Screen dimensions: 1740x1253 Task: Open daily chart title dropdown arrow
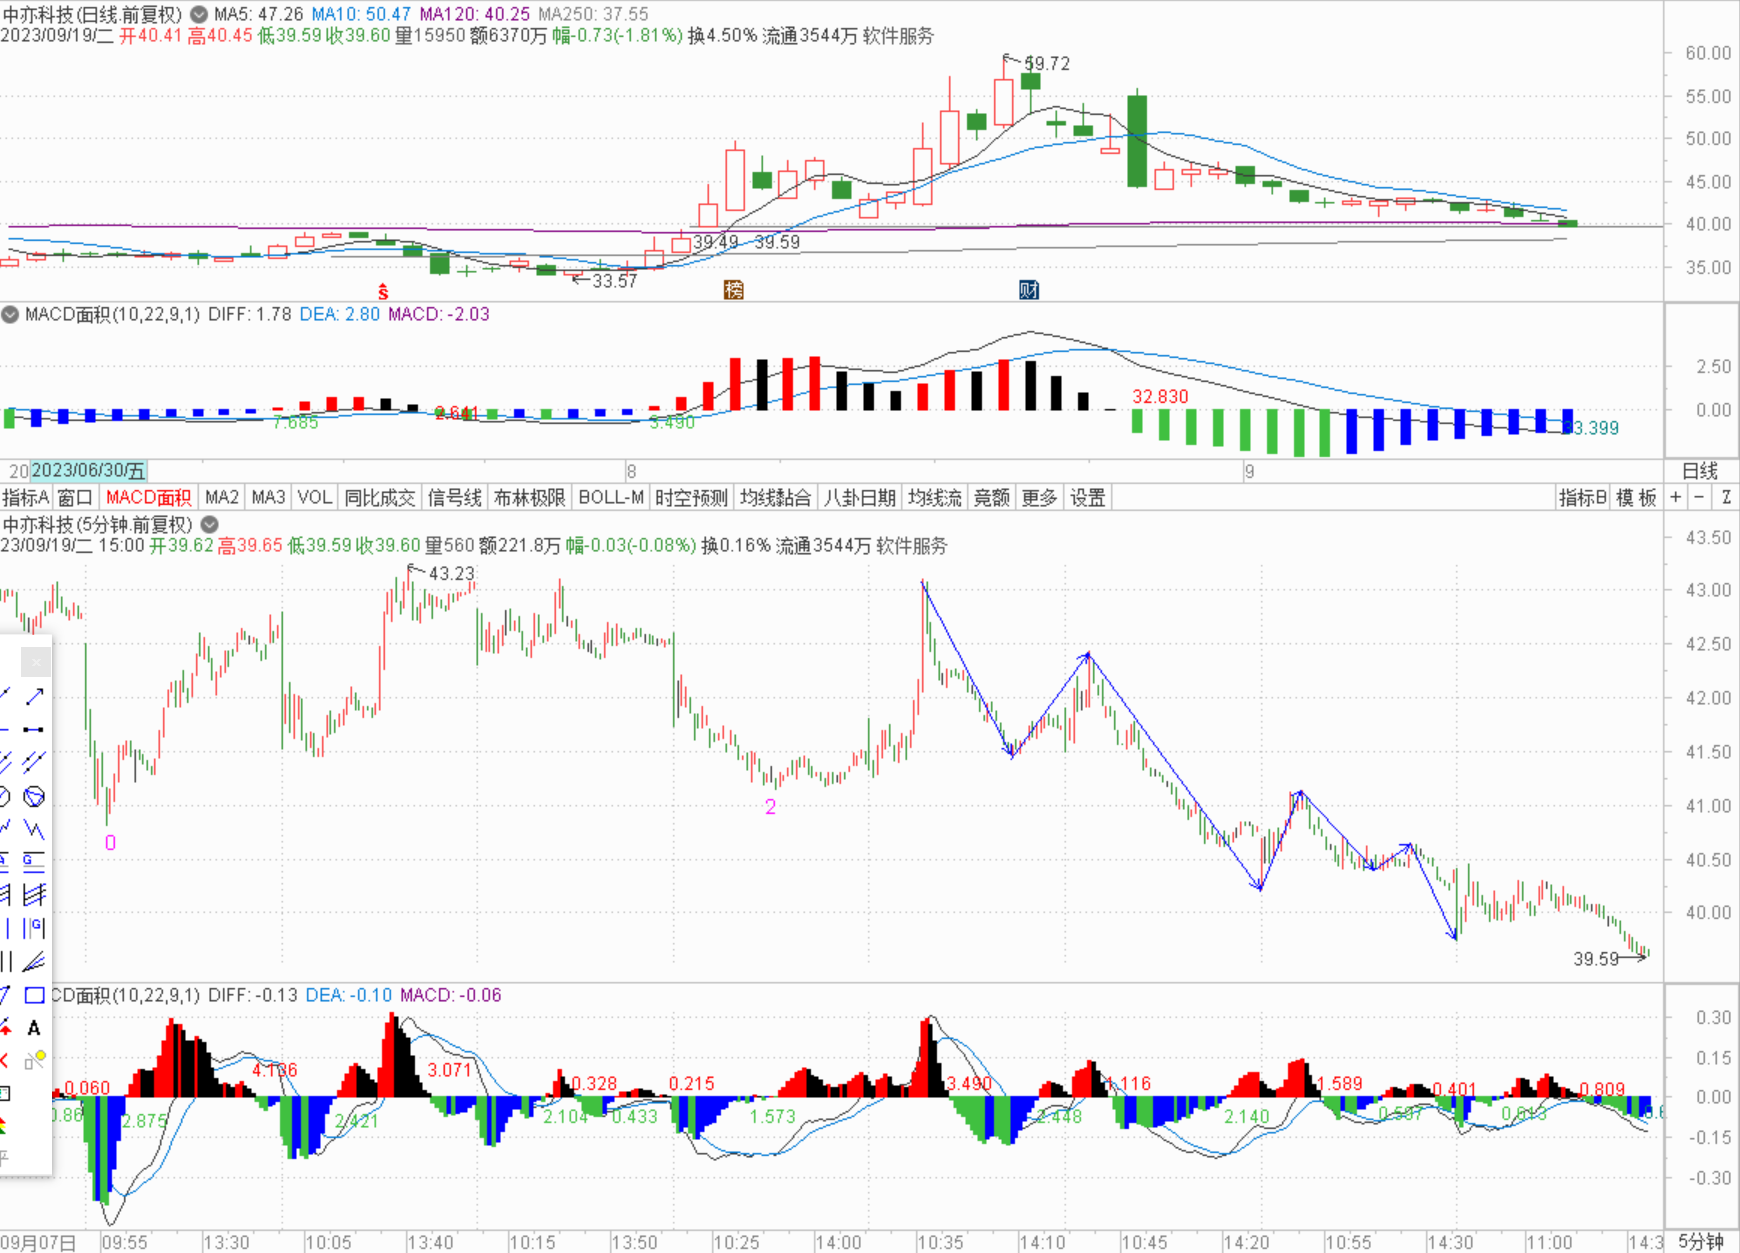click(x=199, y=14)
